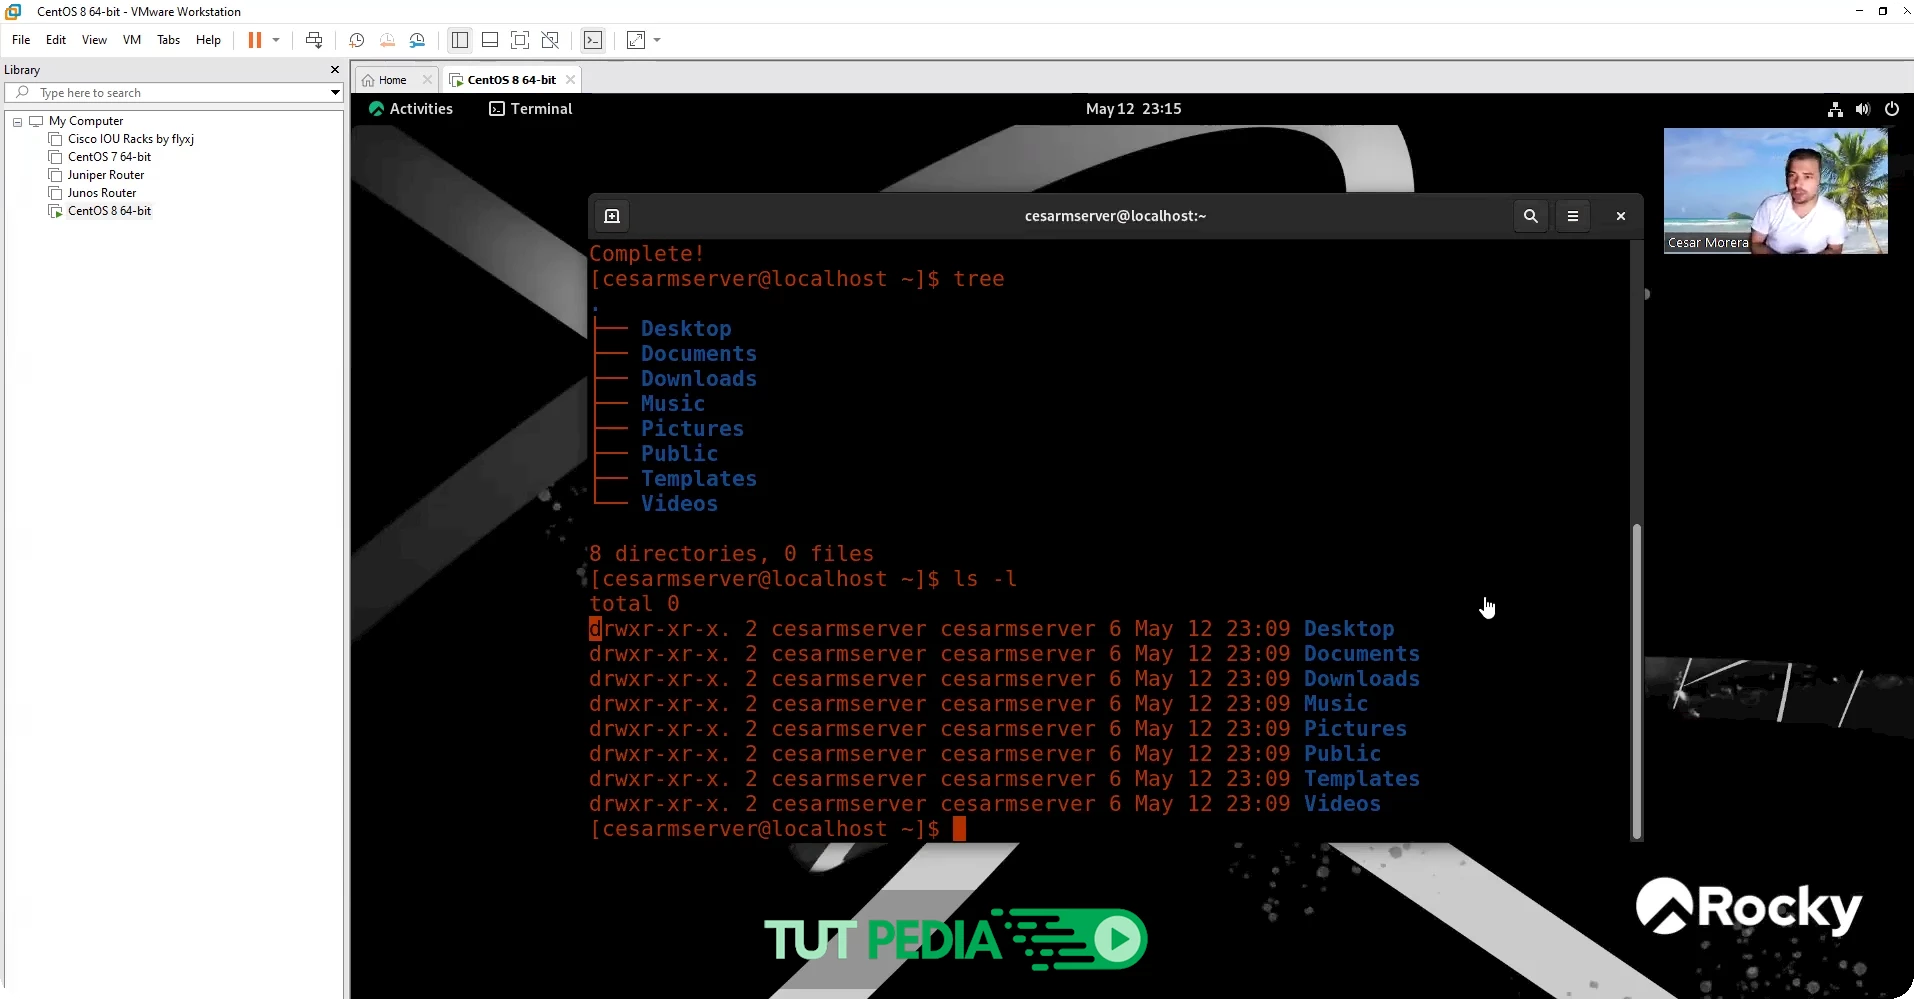
Task: Open the clock and calendar panel
Action: click(x=1133, y=109)
